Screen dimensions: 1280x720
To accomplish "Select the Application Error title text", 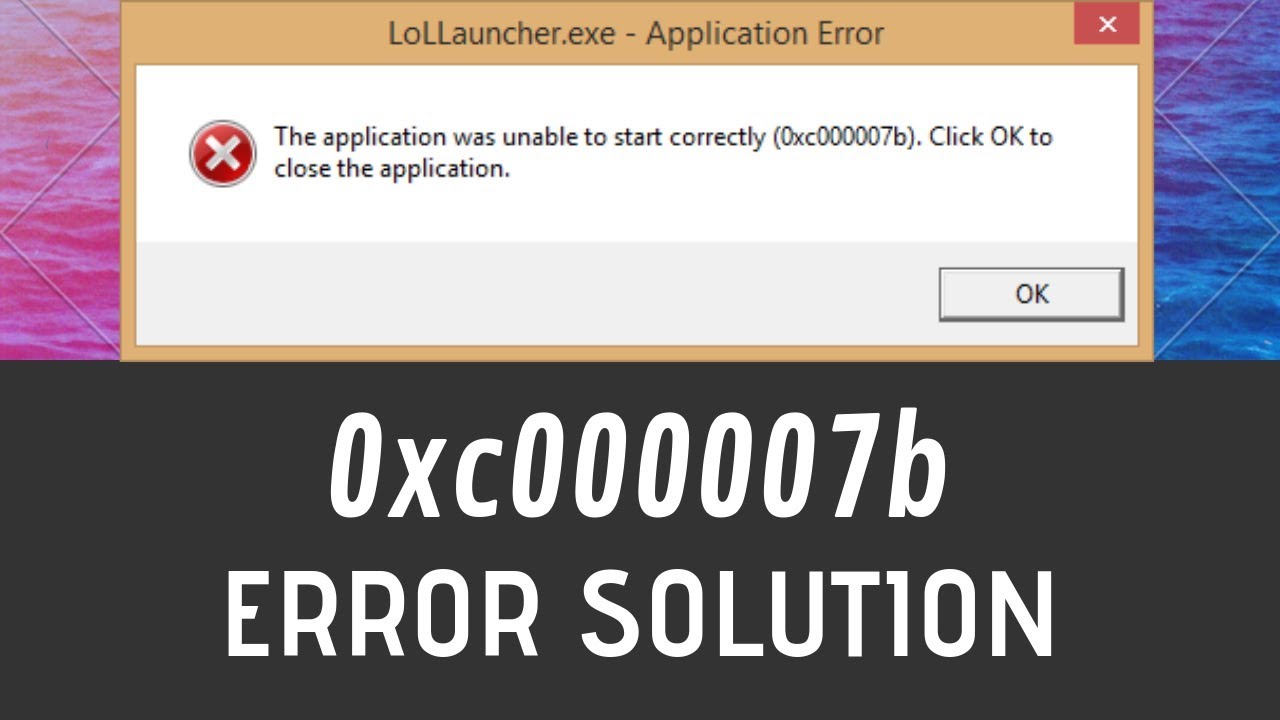I will (x=765, y=33).
